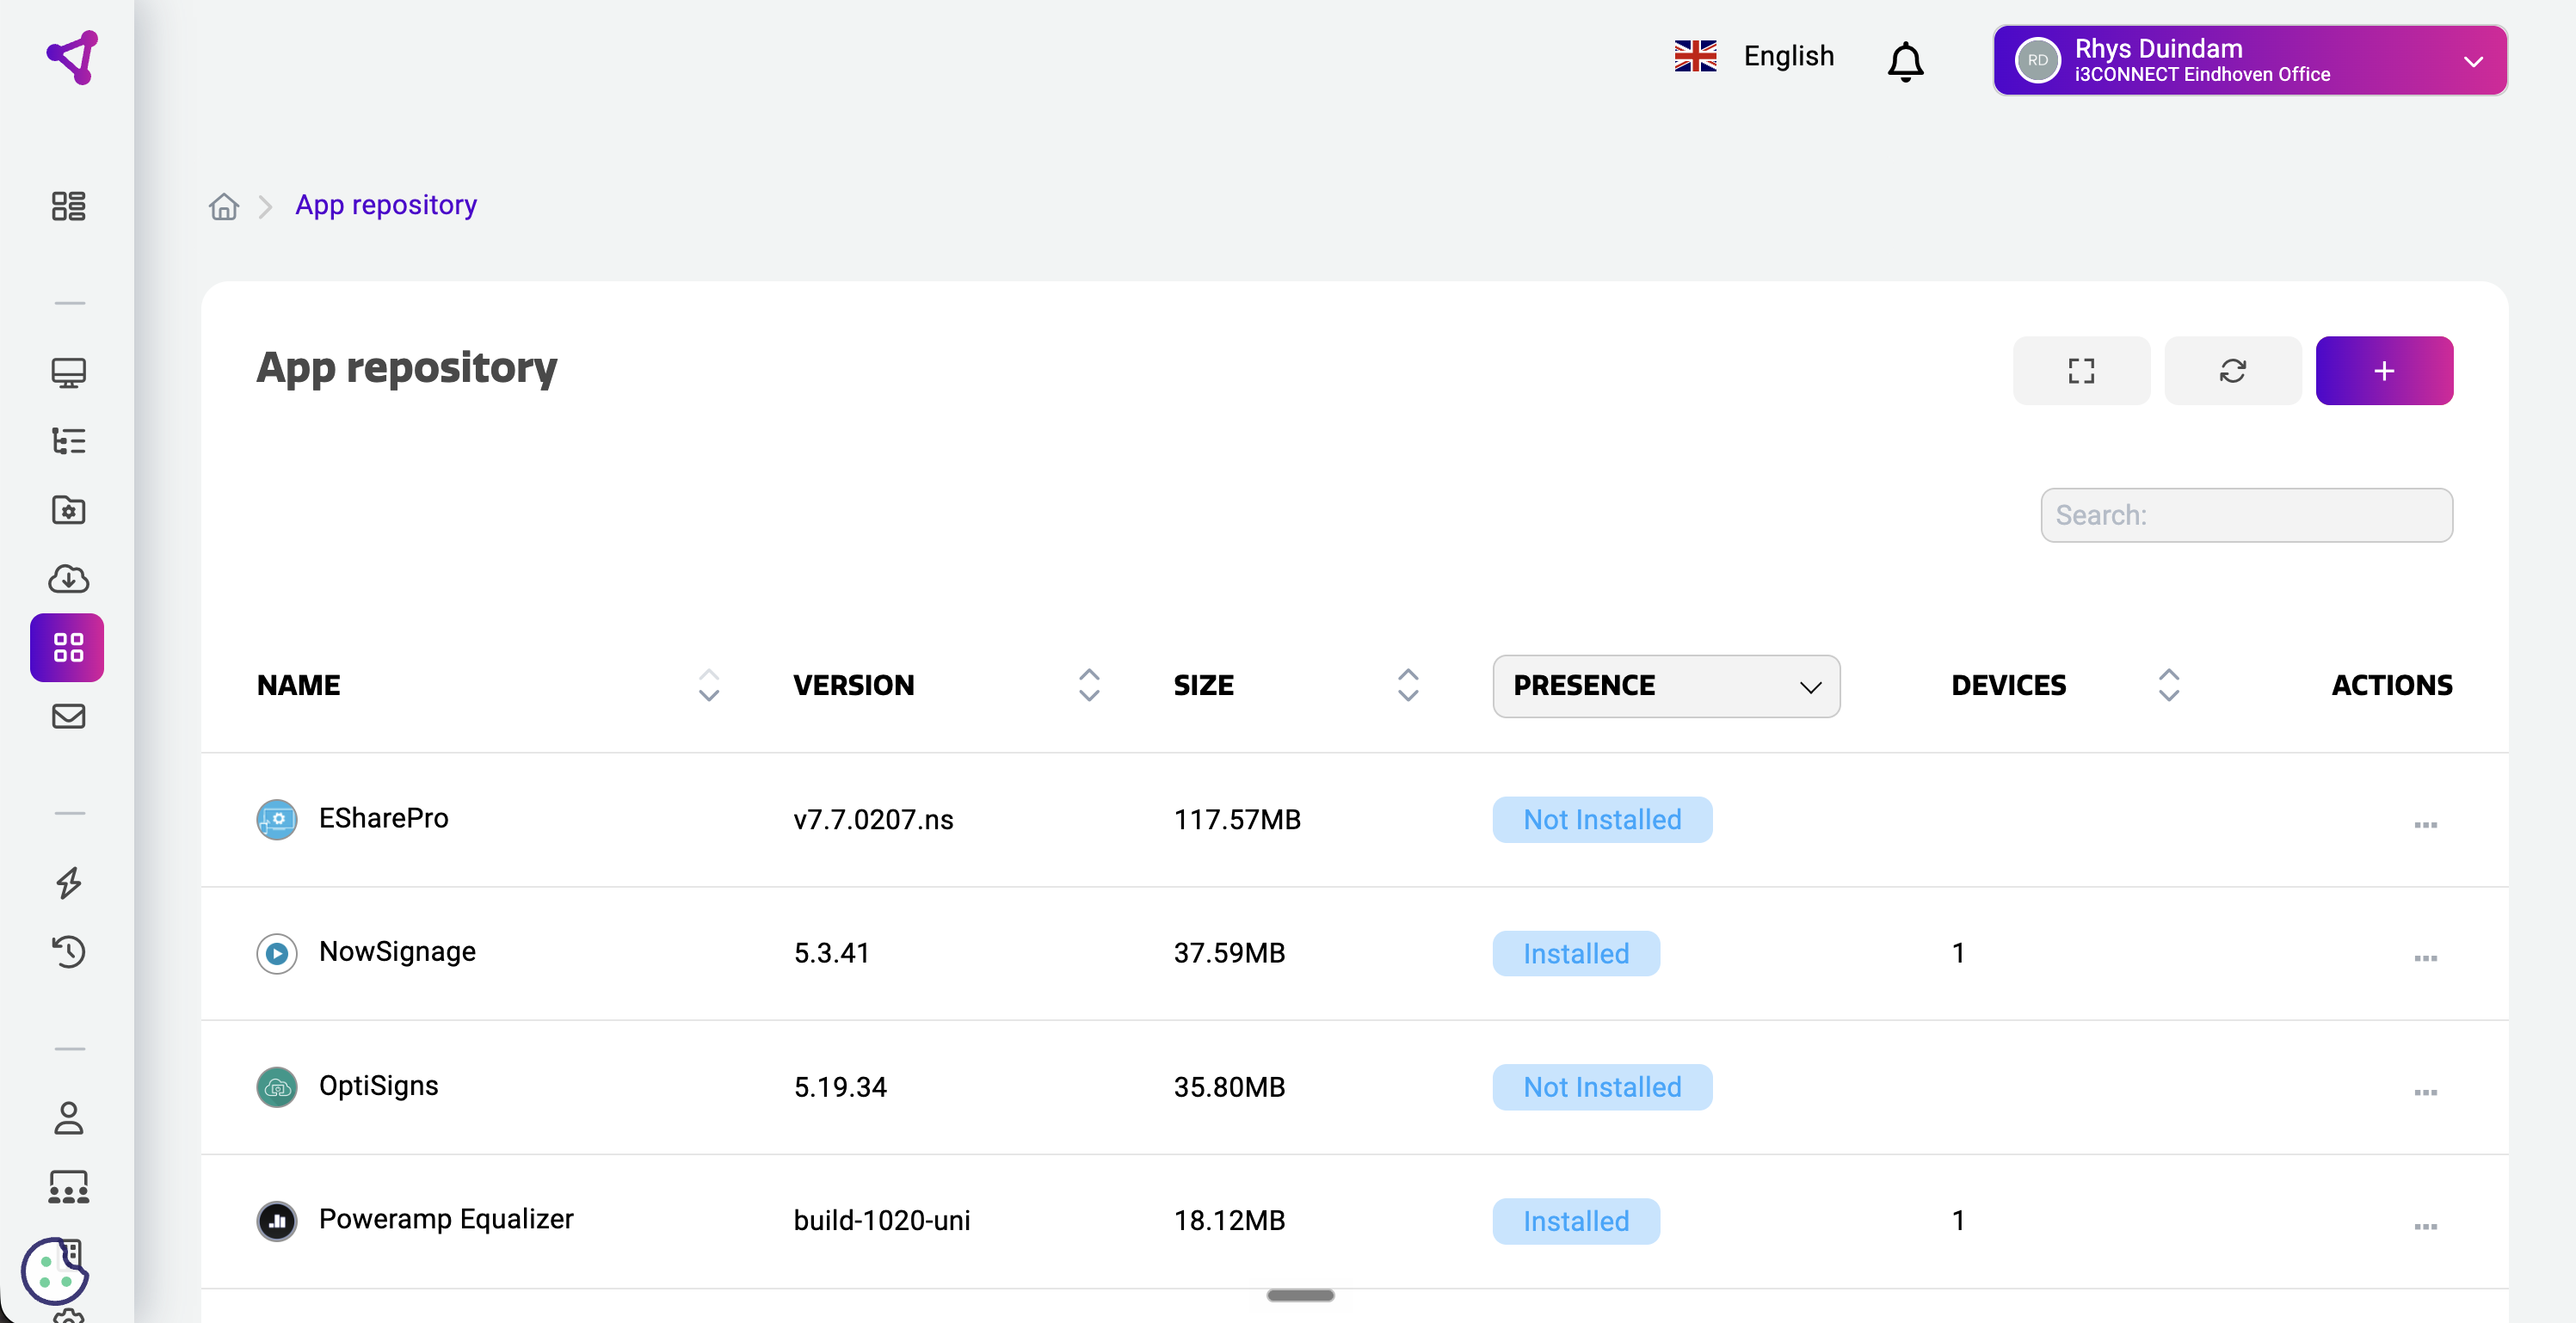Open actions menu for OptiSigns

(x=2425, y=1092)
